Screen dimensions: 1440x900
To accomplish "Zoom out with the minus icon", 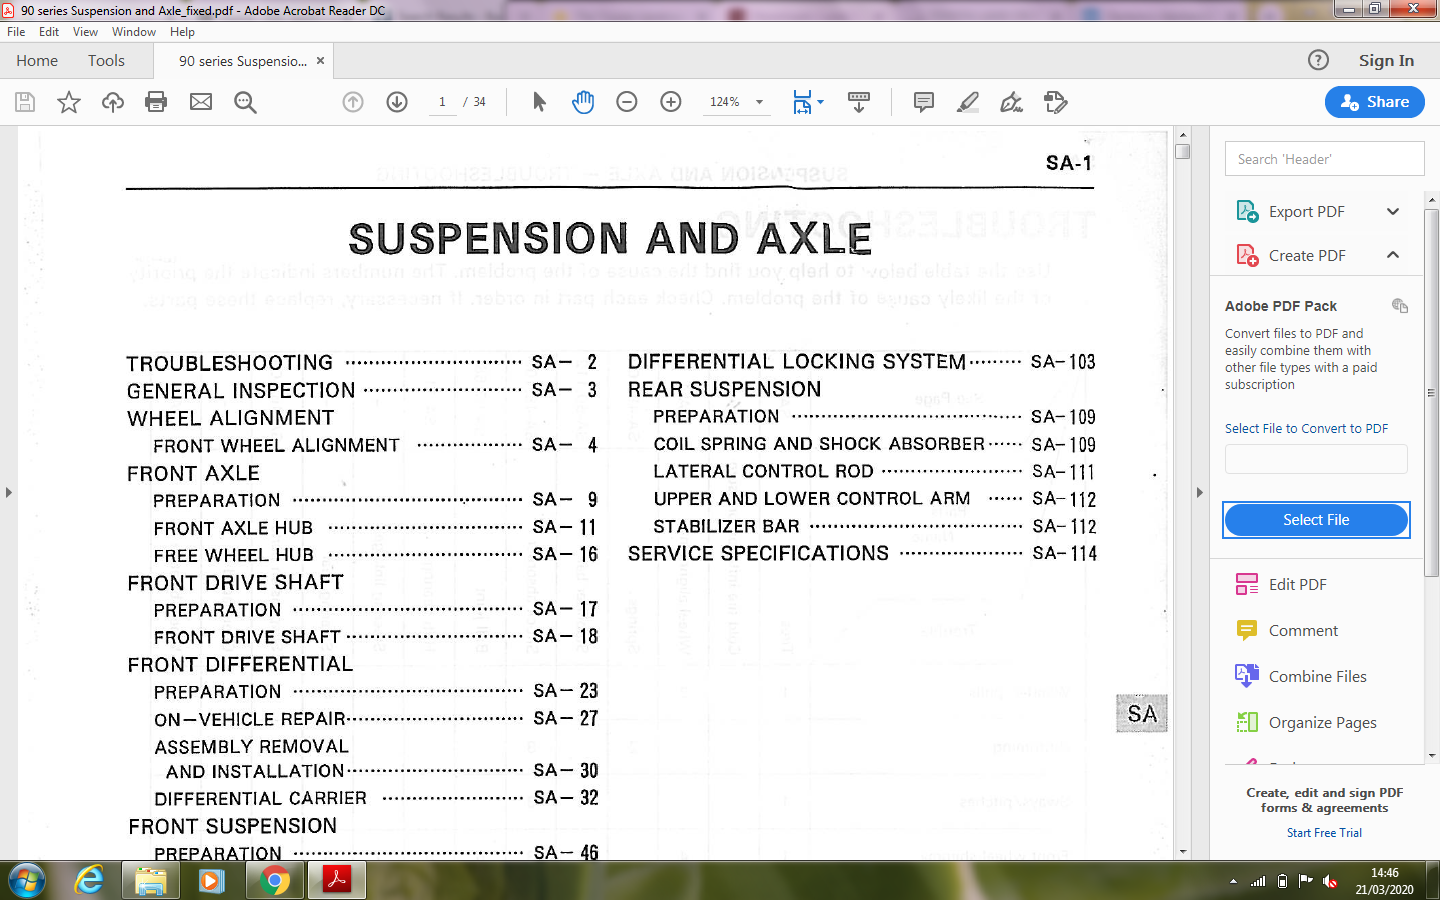I will pos(627,102).
